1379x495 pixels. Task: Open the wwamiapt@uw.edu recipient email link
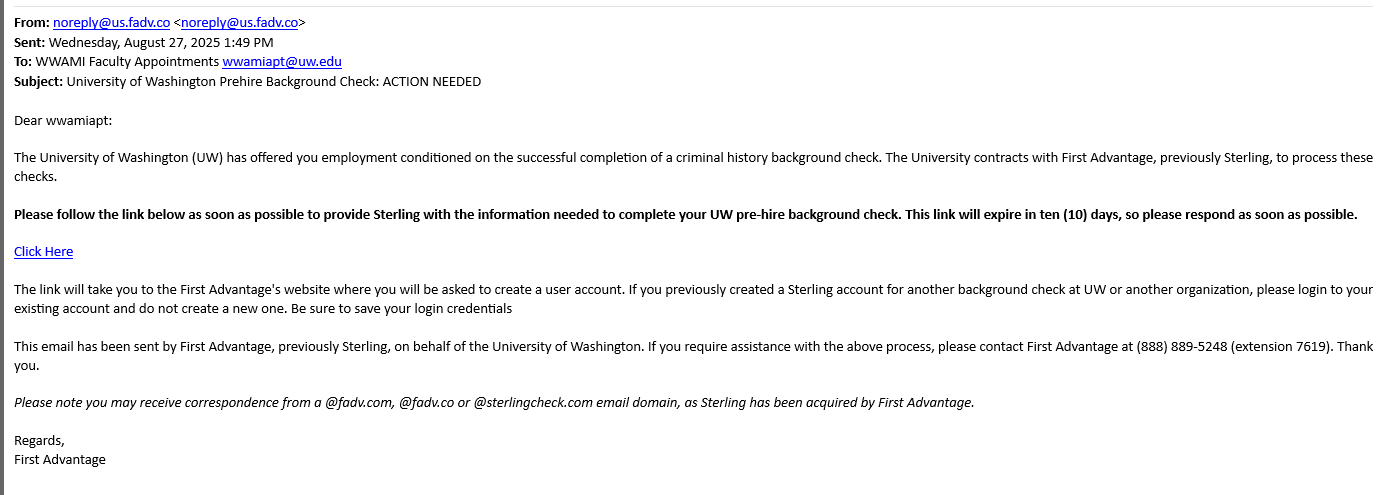tap(282, 61)
